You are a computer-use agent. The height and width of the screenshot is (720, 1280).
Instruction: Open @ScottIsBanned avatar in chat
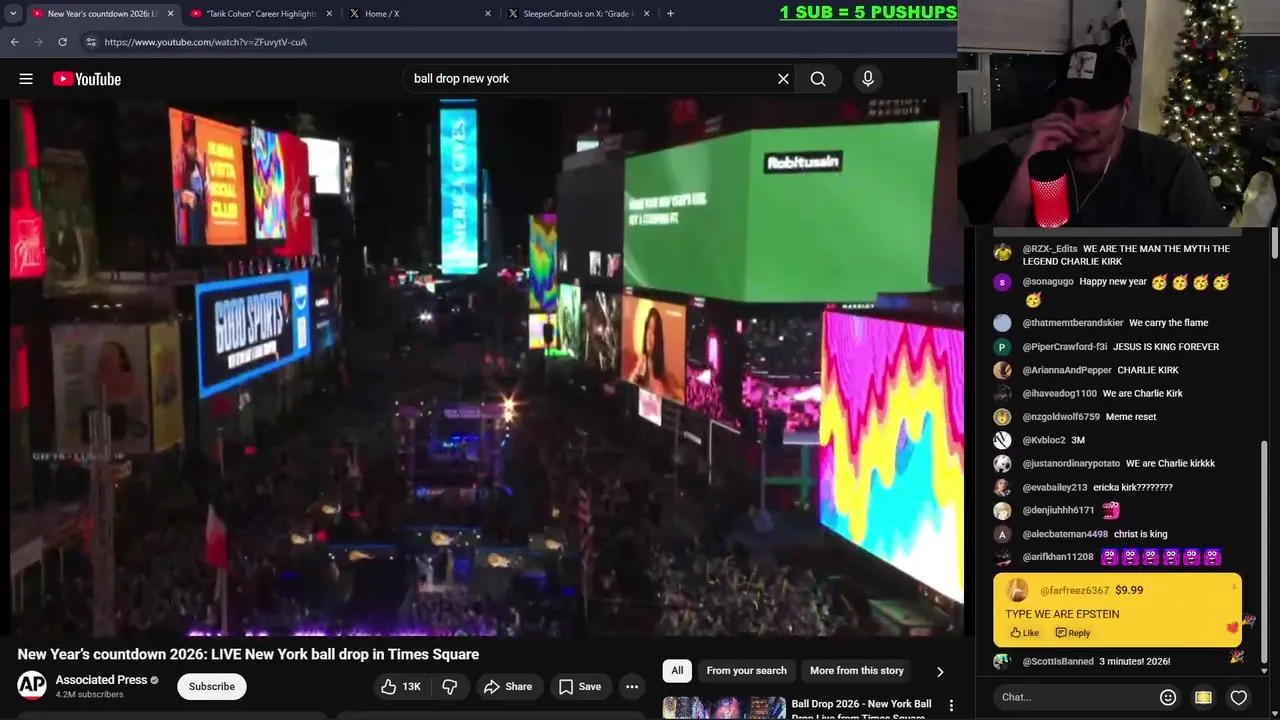(1002, 661)
